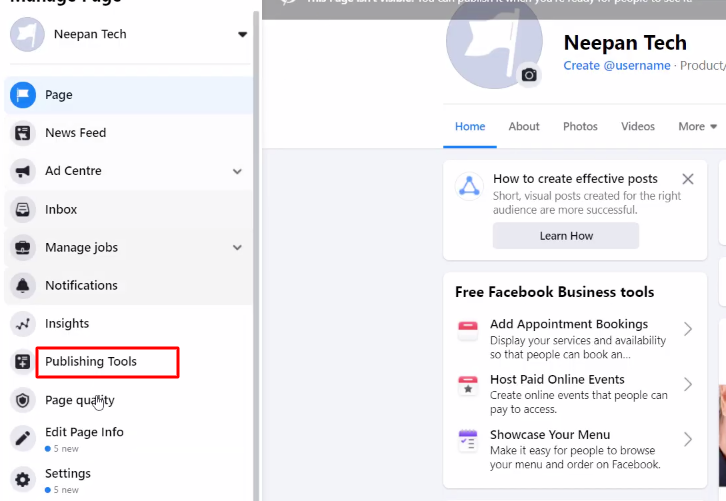
Task: Click the Neepan Tech avatar in sidebar
Action: [27, 34]
